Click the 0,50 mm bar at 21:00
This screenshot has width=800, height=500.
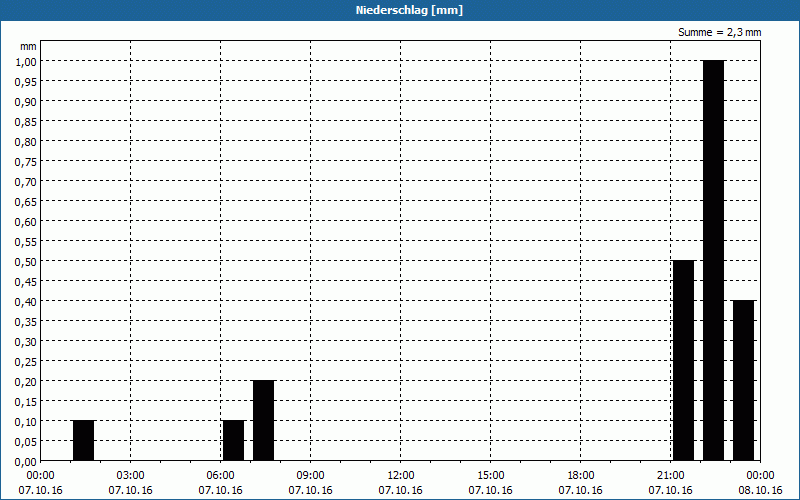tap(683, 361)
